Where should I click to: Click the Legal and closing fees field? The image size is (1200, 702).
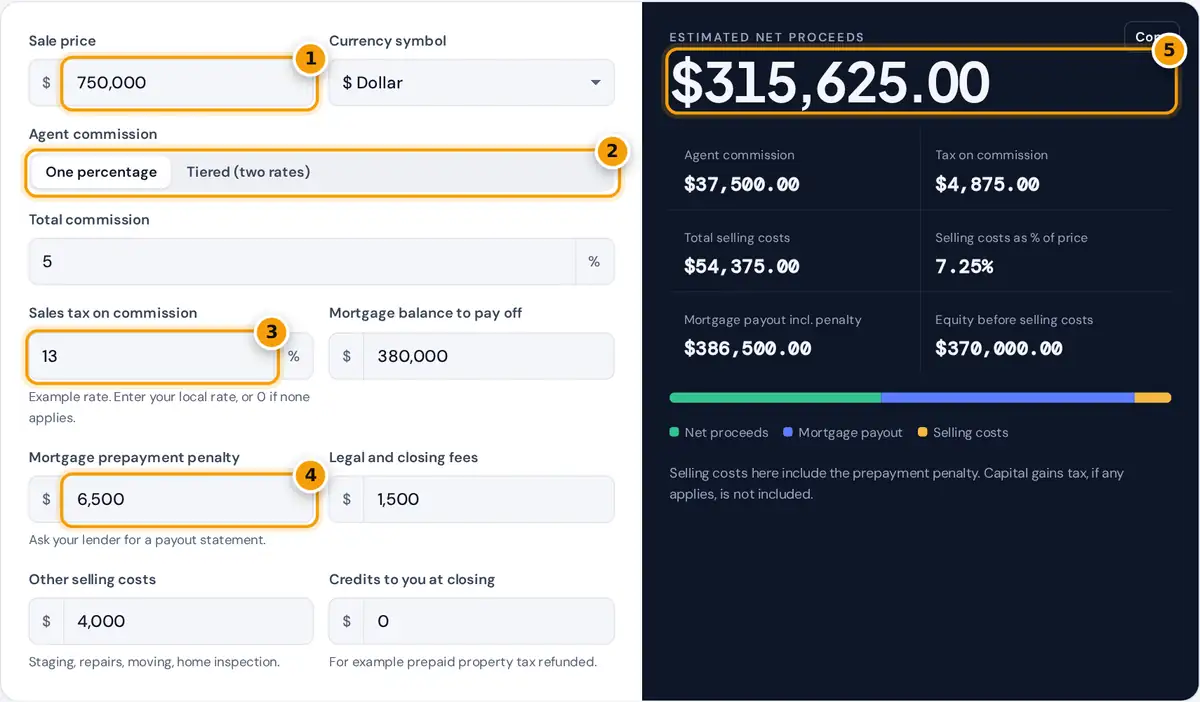tap(489, 500)
